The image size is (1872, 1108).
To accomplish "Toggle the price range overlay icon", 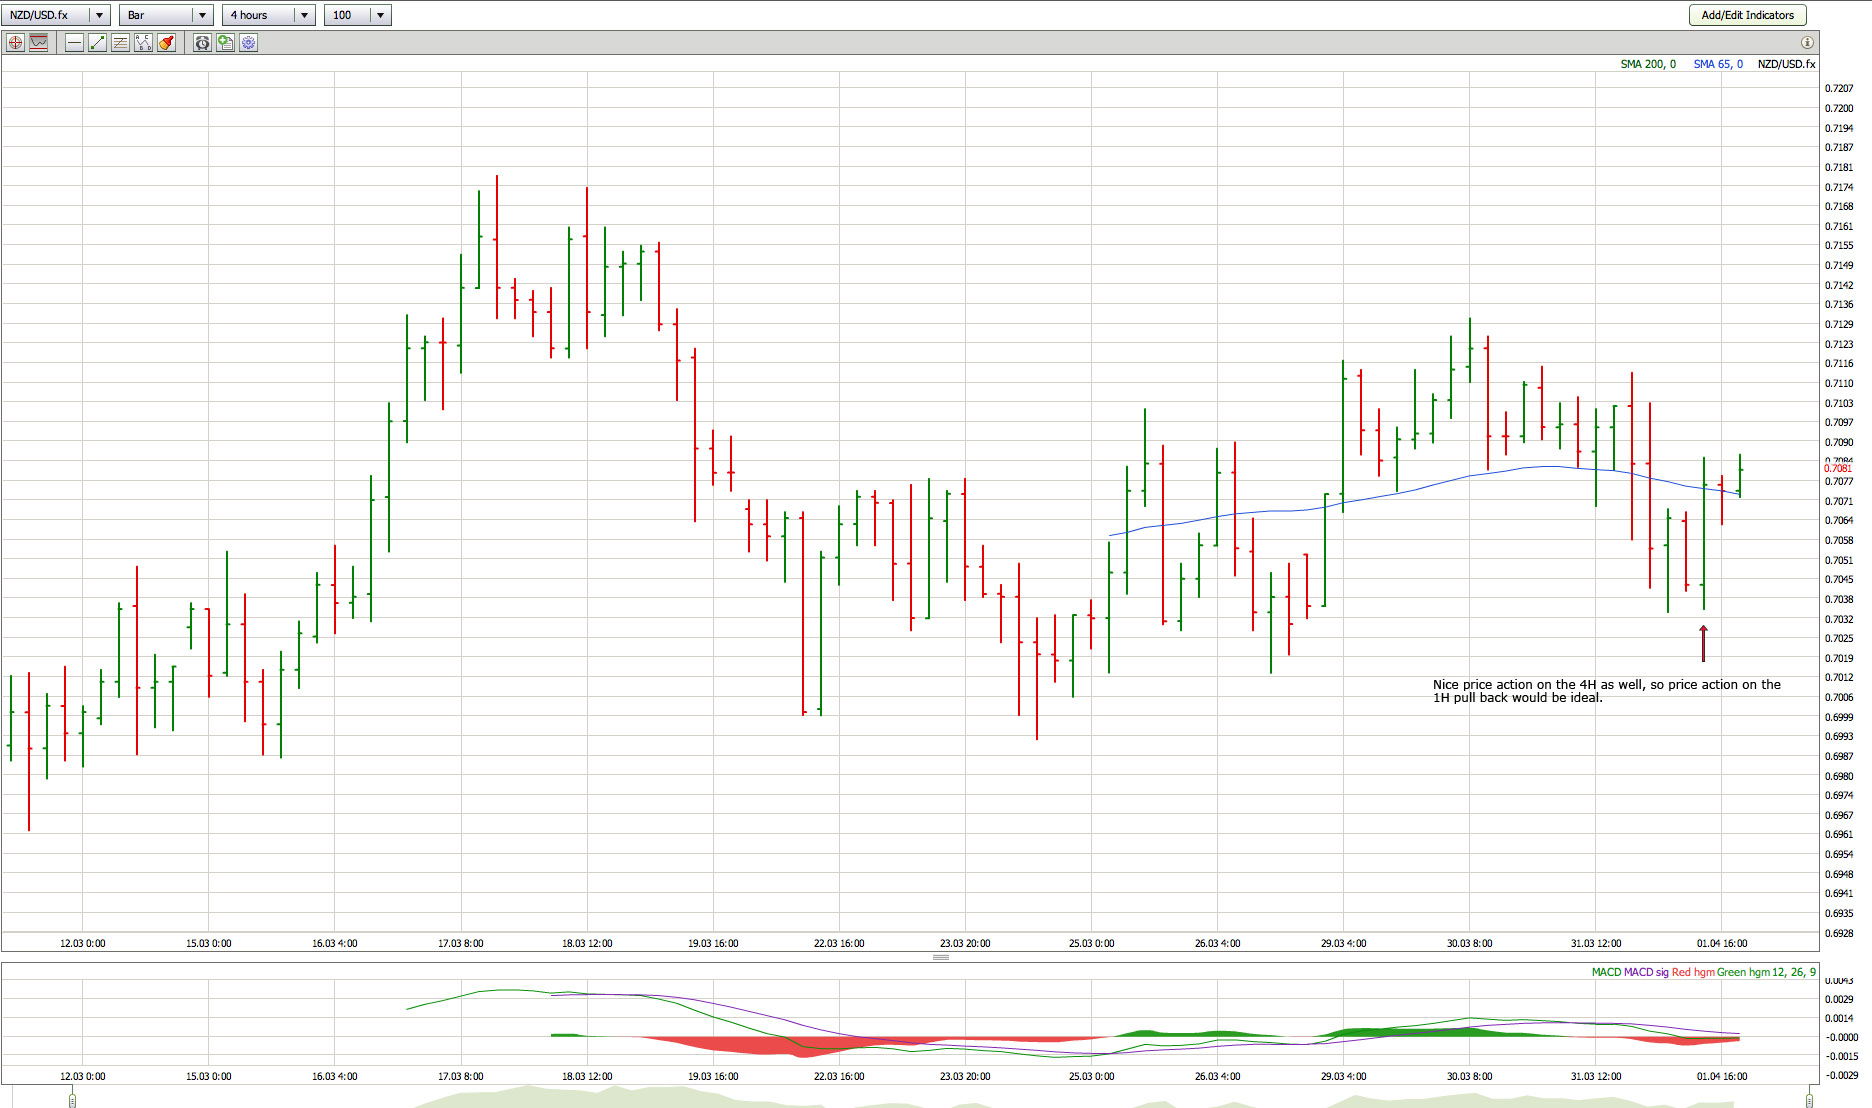I will pos(39,43).
